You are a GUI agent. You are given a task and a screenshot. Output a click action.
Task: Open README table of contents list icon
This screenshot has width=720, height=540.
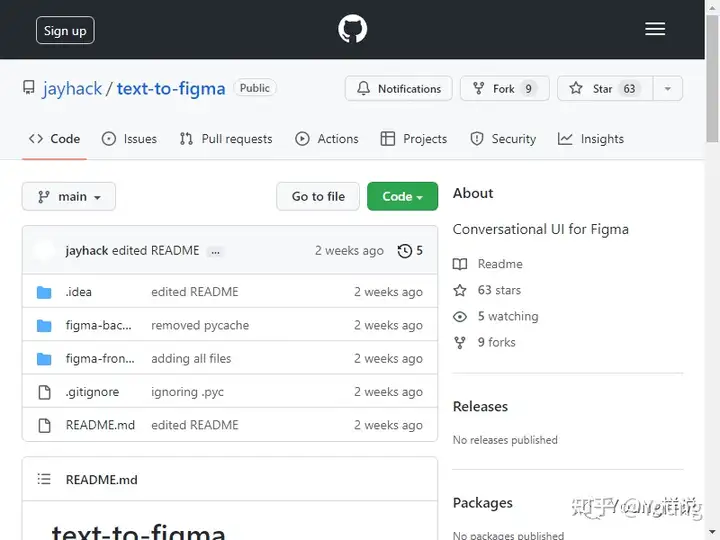coord(44,479)
